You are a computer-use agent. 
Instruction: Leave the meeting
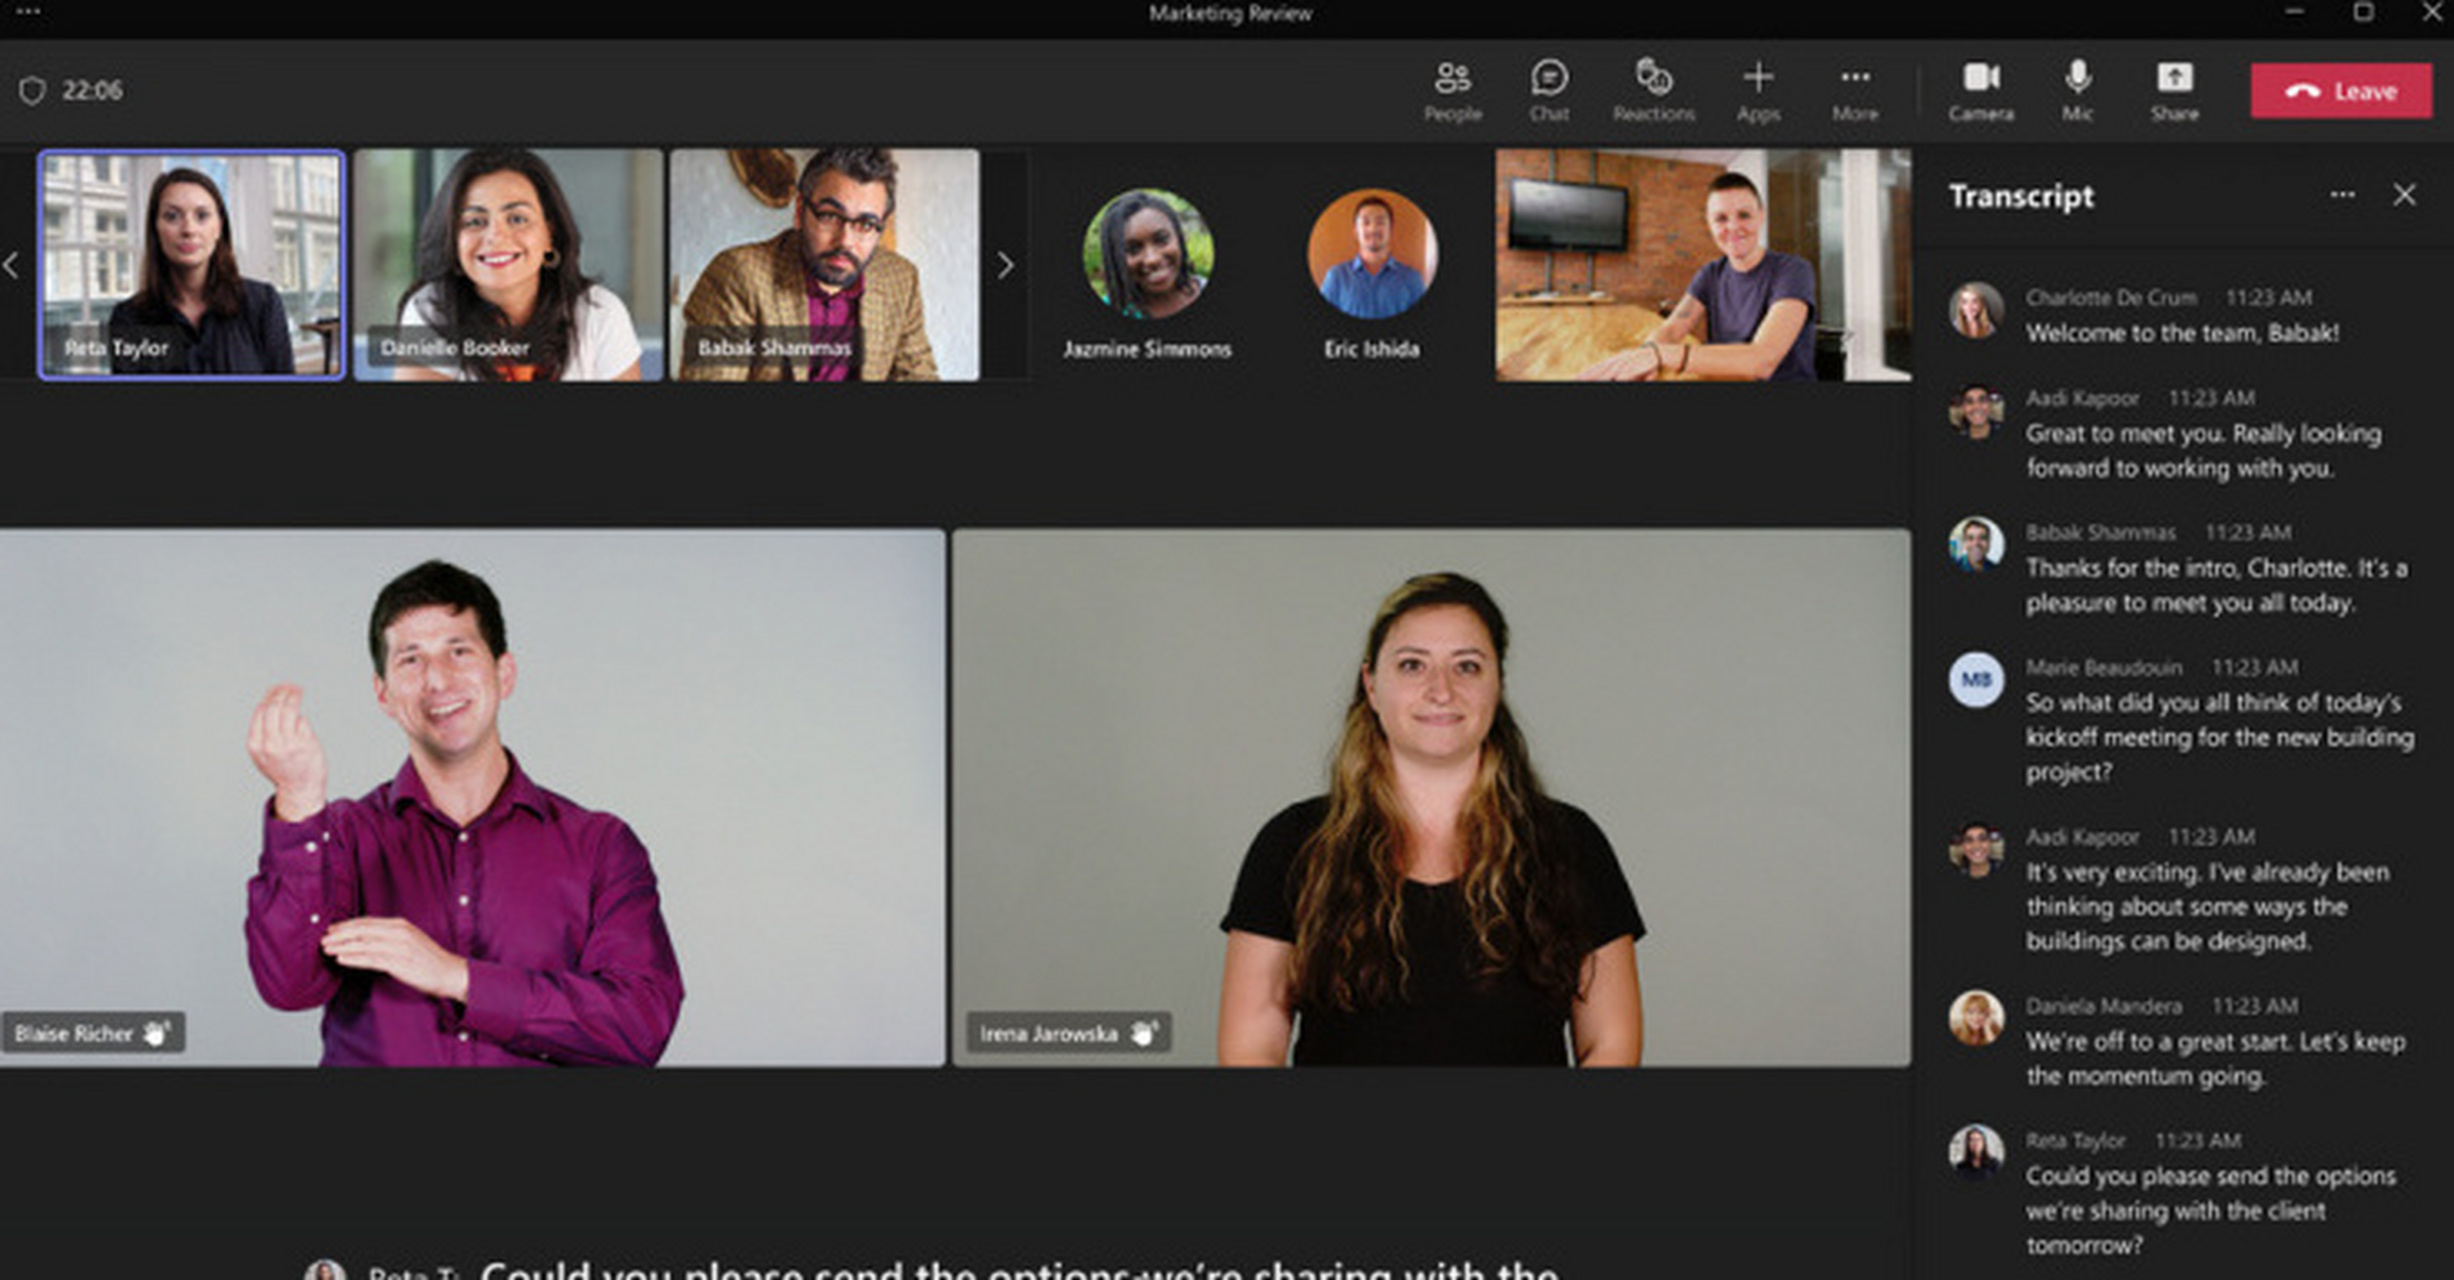click(x=2340, y=91)
